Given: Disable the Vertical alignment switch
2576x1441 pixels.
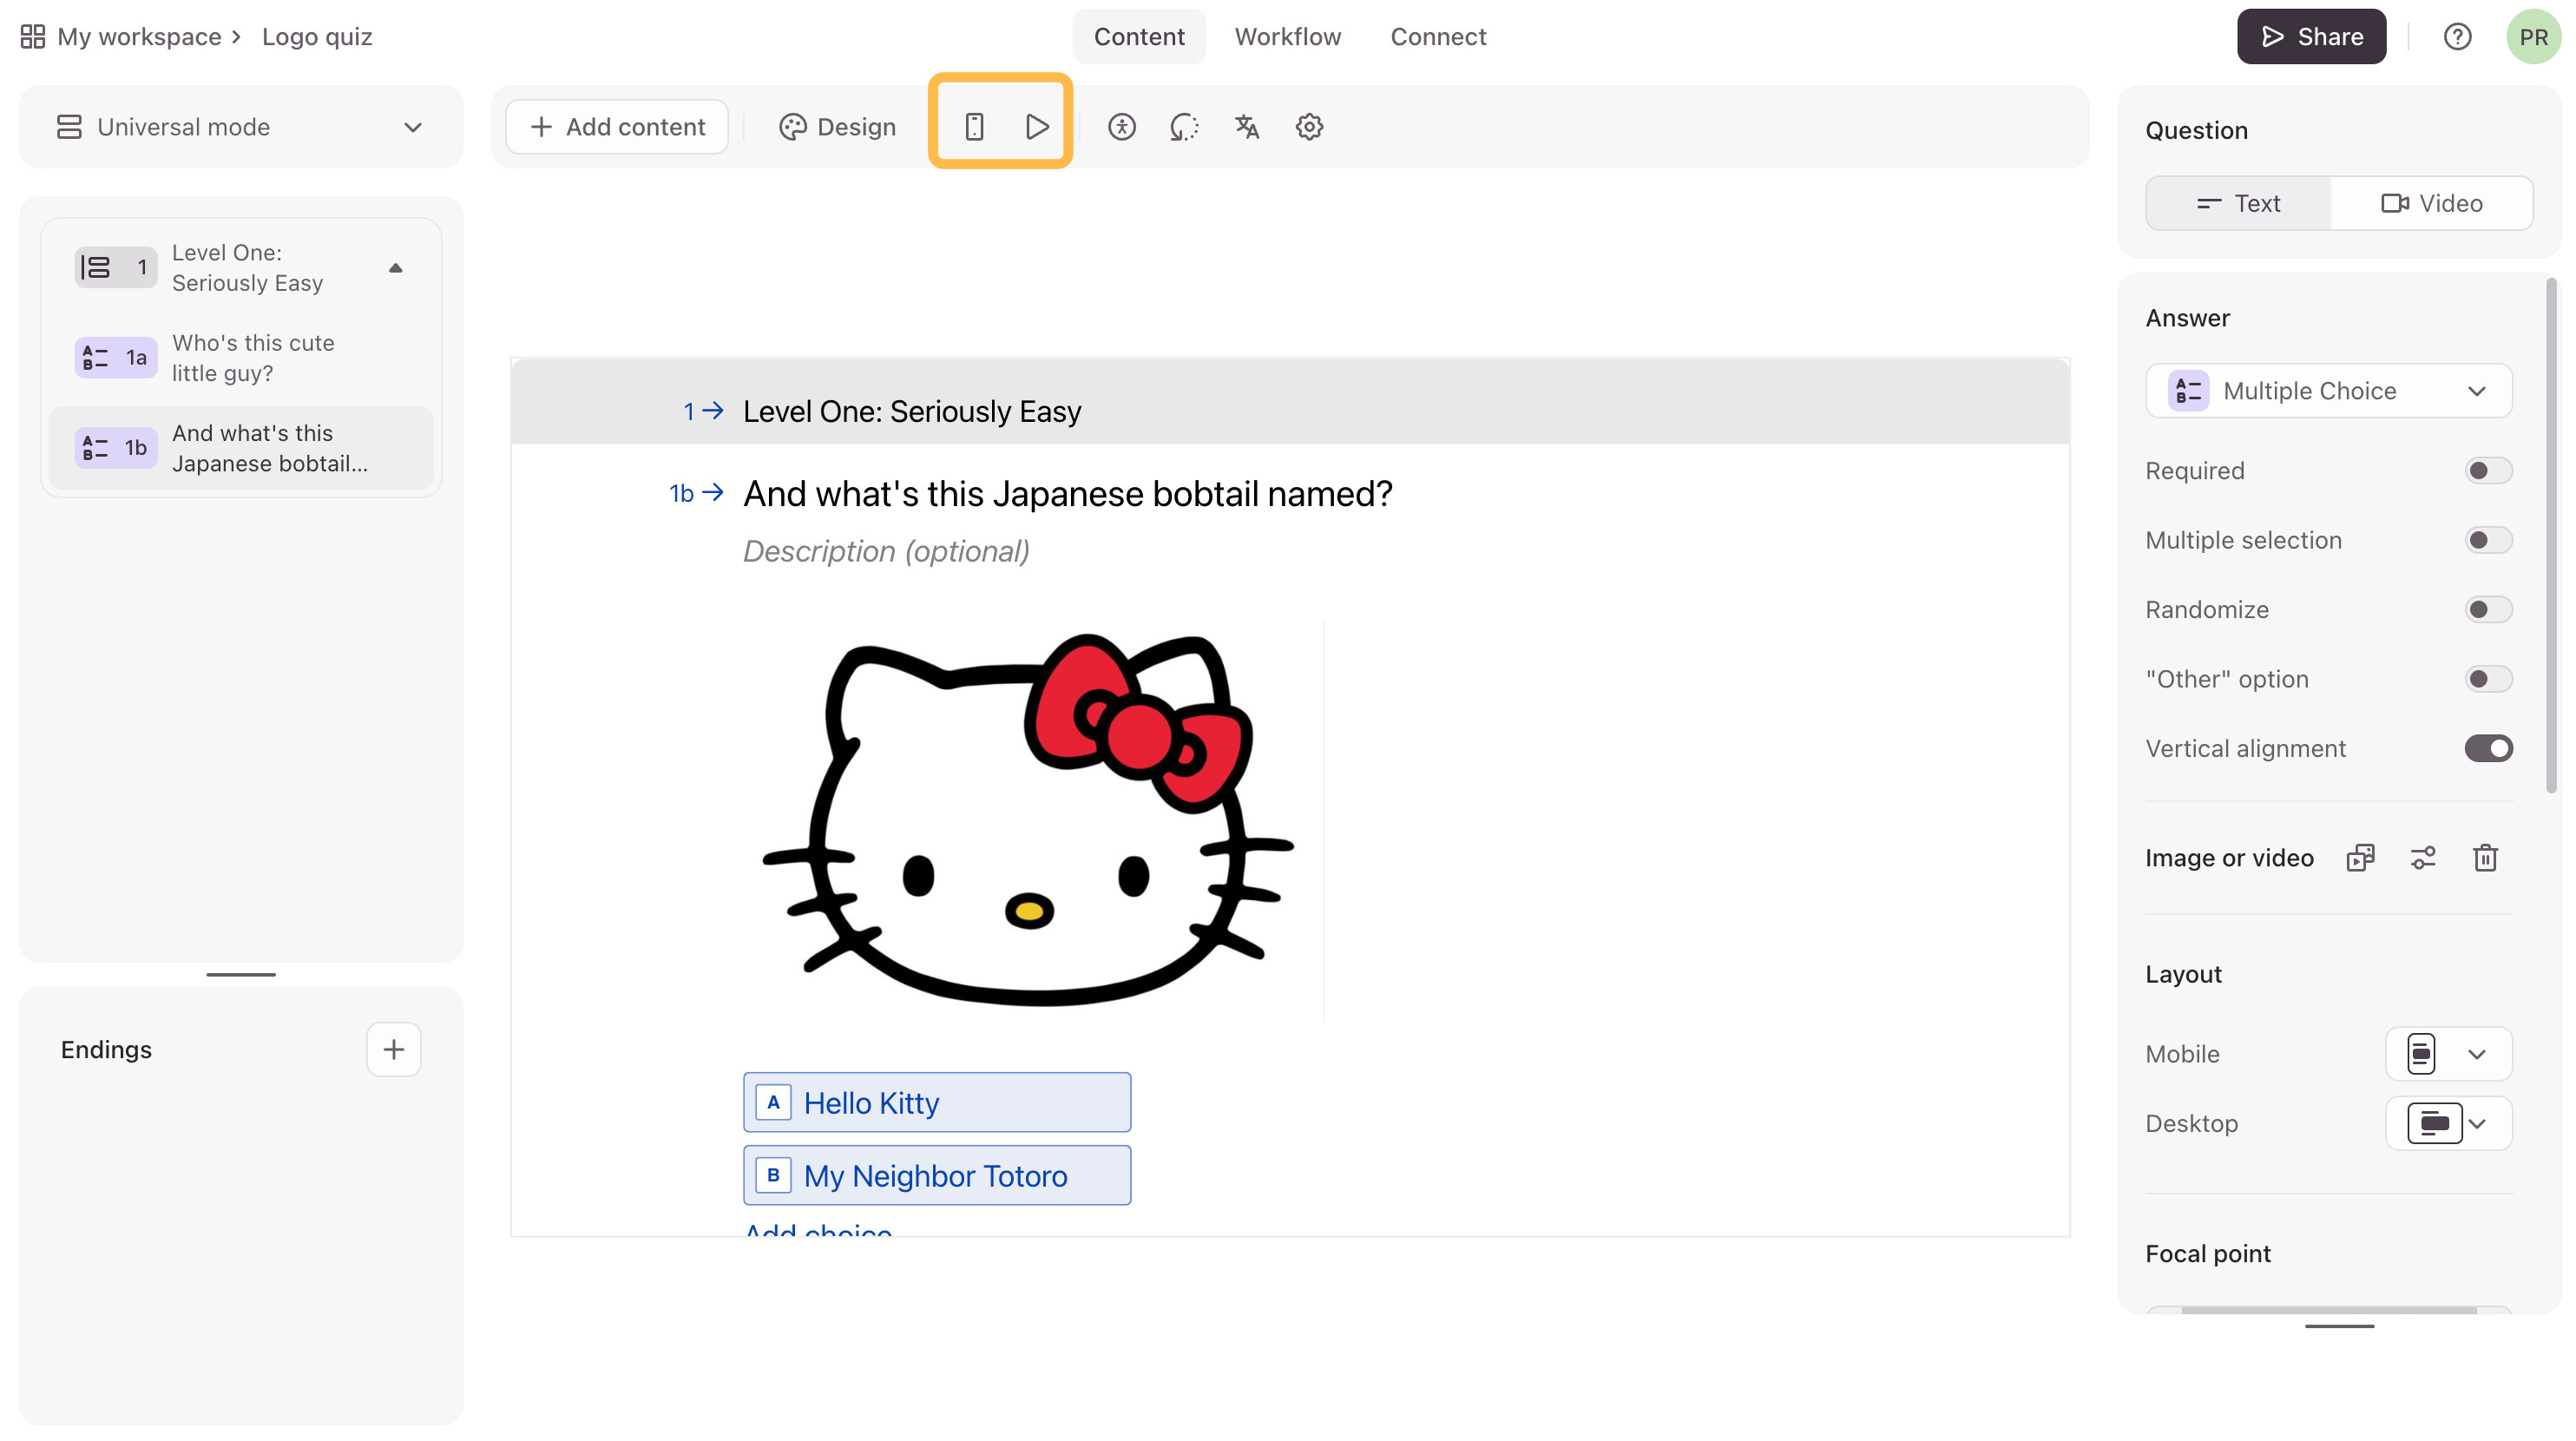Looking at the screenshot, I should coord(2488,748).
